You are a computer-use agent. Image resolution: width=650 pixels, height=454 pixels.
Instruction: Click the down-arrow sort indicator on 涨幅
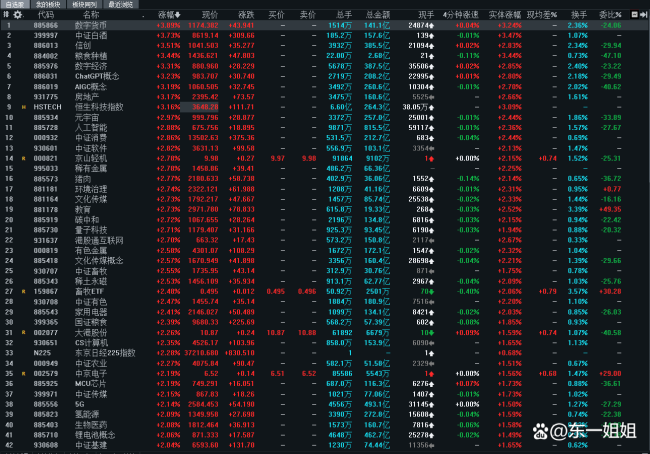tap(178, 15)
